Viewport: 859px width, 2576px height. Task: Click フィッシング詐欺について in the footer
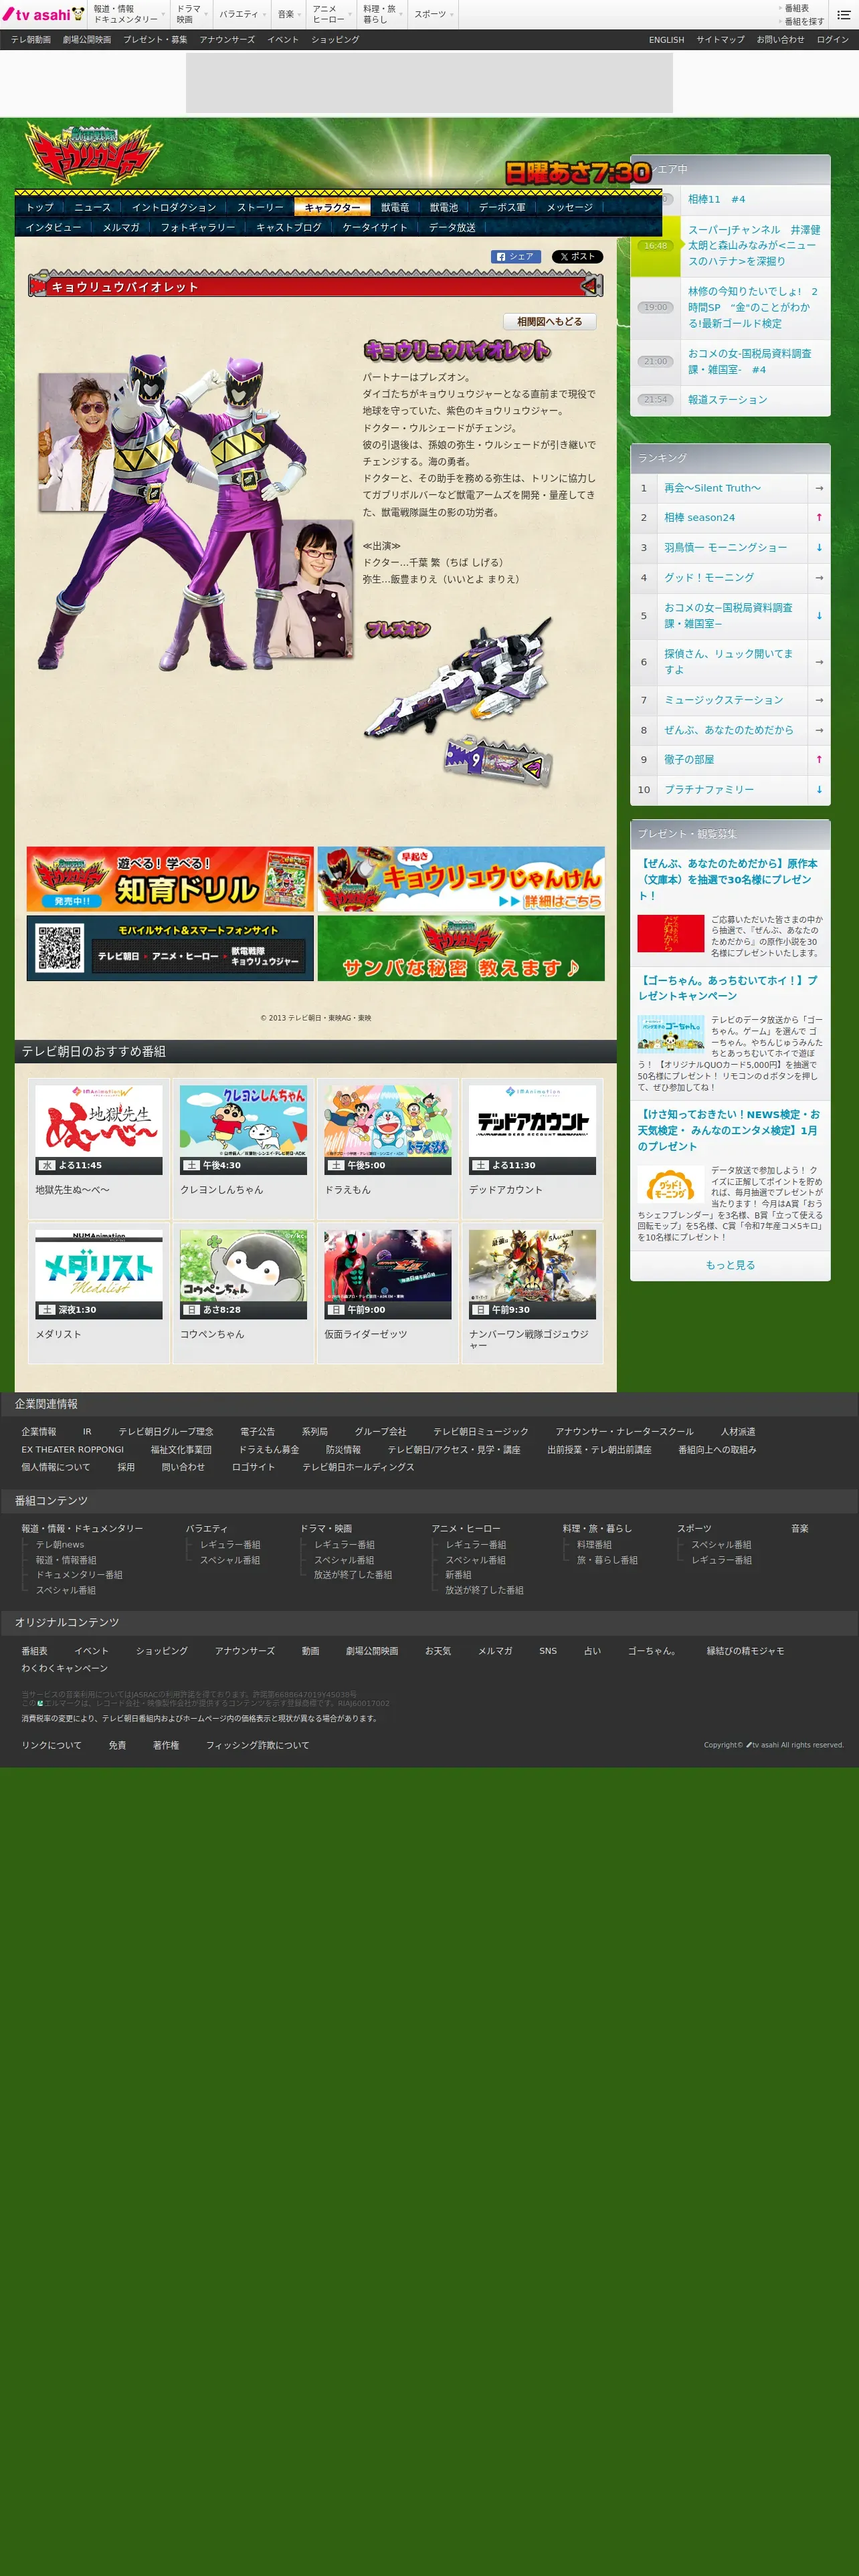click(x=257, y=1745)
